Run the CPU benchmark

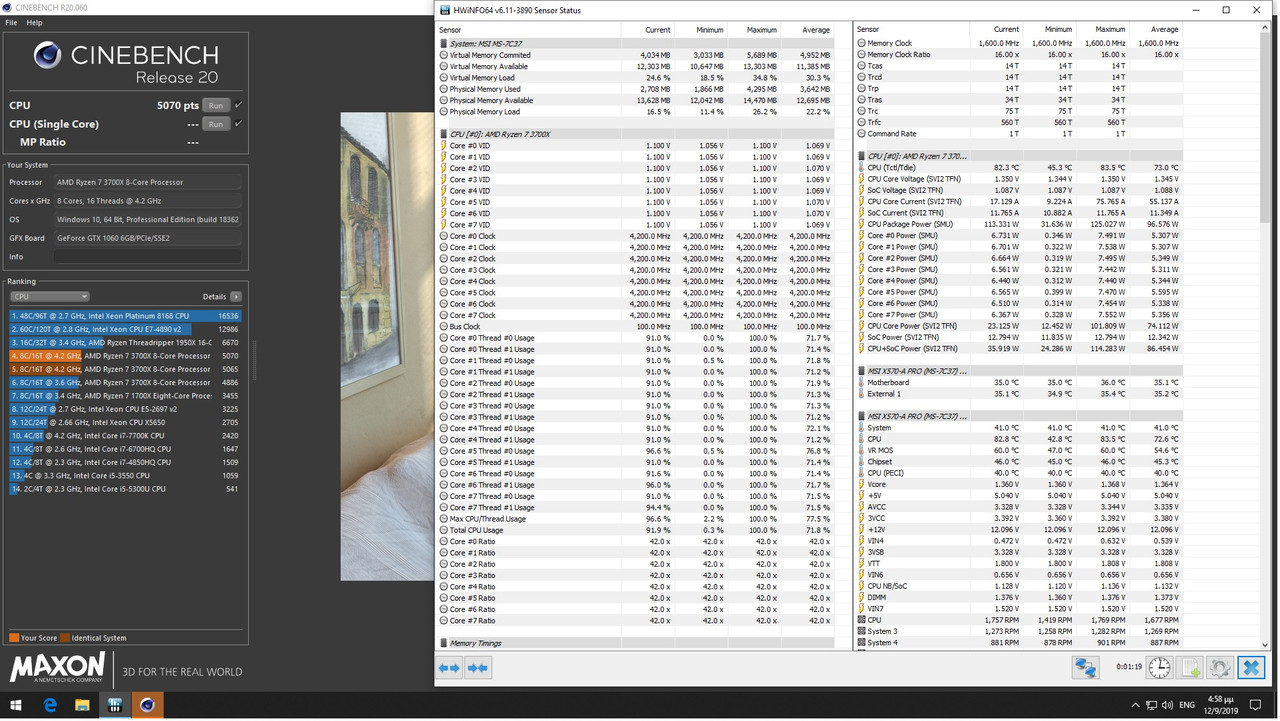click(x=215, y=105)
